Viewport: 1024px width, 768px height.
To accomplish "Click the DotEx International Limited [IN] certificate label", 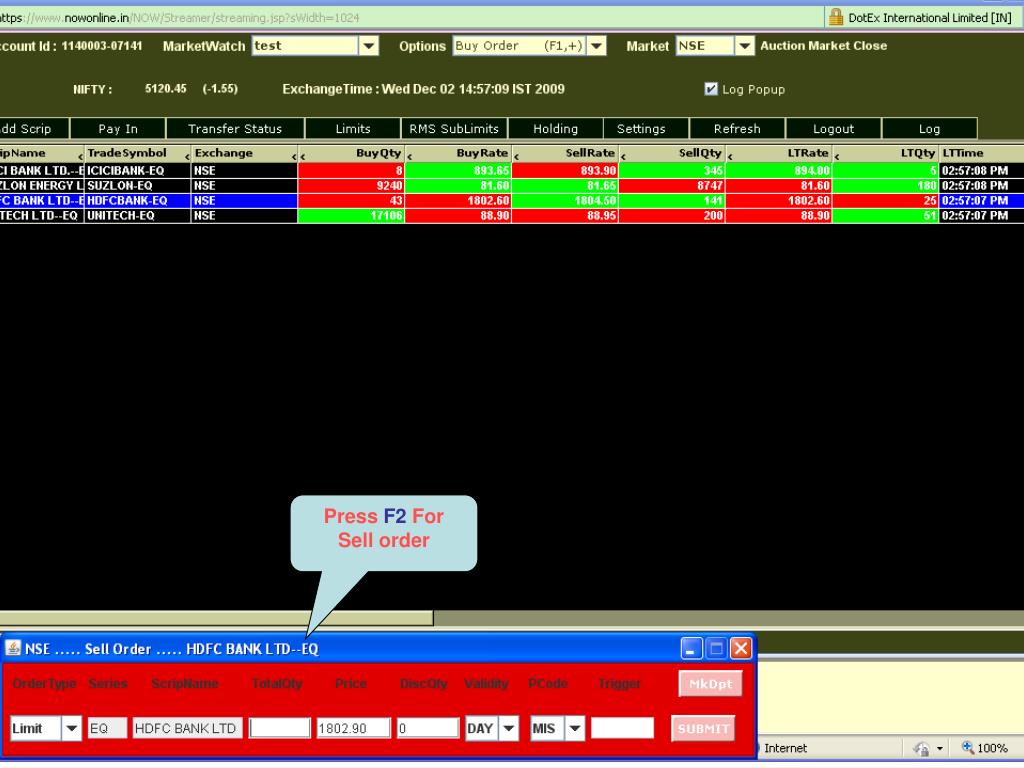I will pyautogui.click(x=930, y=18).
